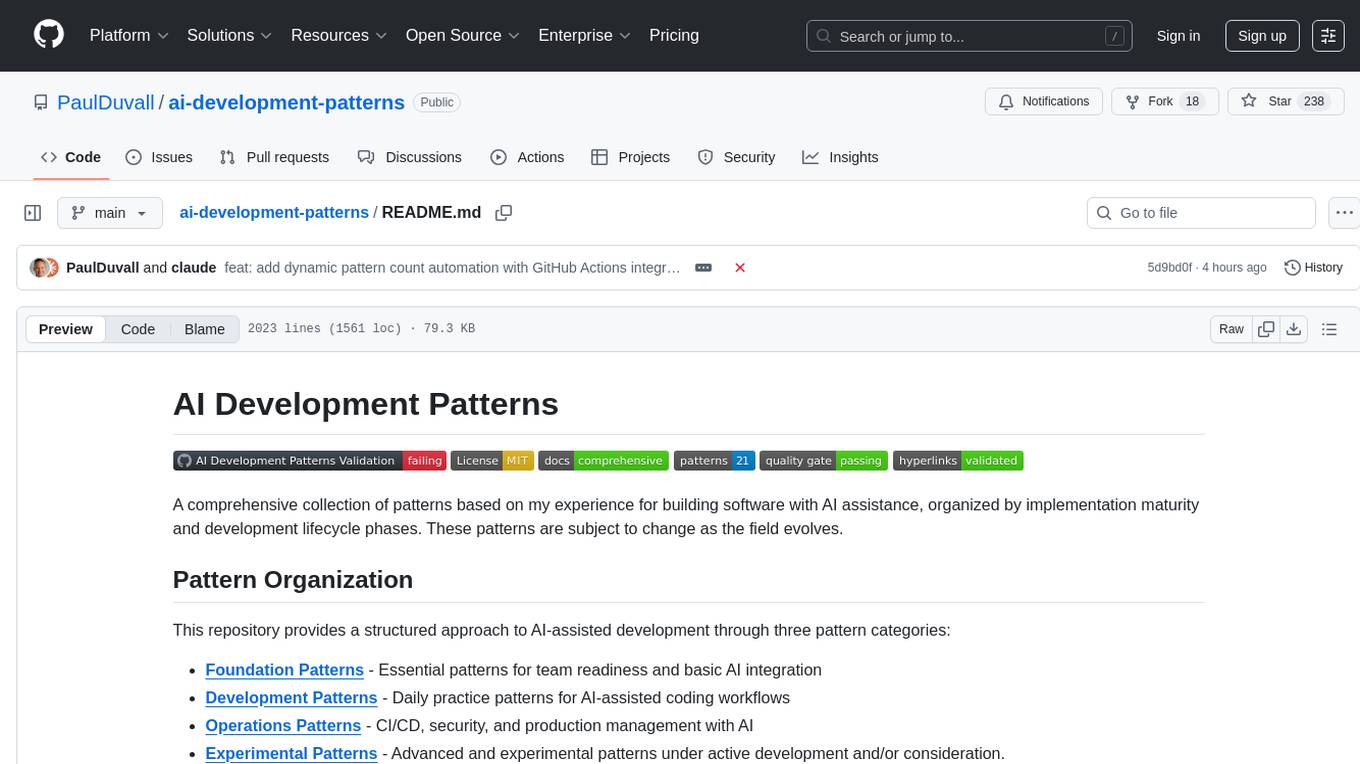View file History
Screen dimensions: 1360x764
[x=1313, y=267]
